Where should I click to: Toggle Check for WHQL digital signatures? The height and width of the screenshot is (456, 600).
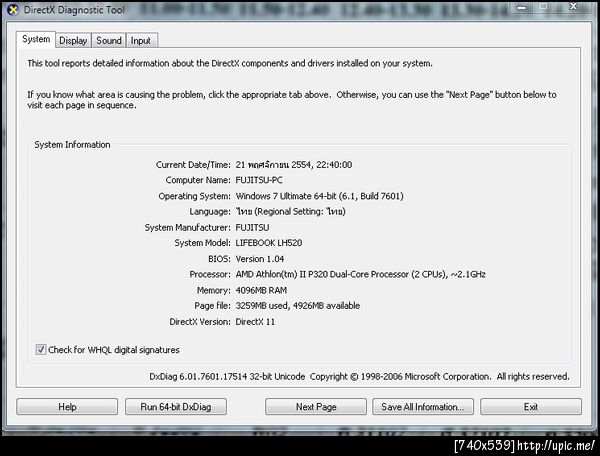pyautogui.click(x=41, y=350)
